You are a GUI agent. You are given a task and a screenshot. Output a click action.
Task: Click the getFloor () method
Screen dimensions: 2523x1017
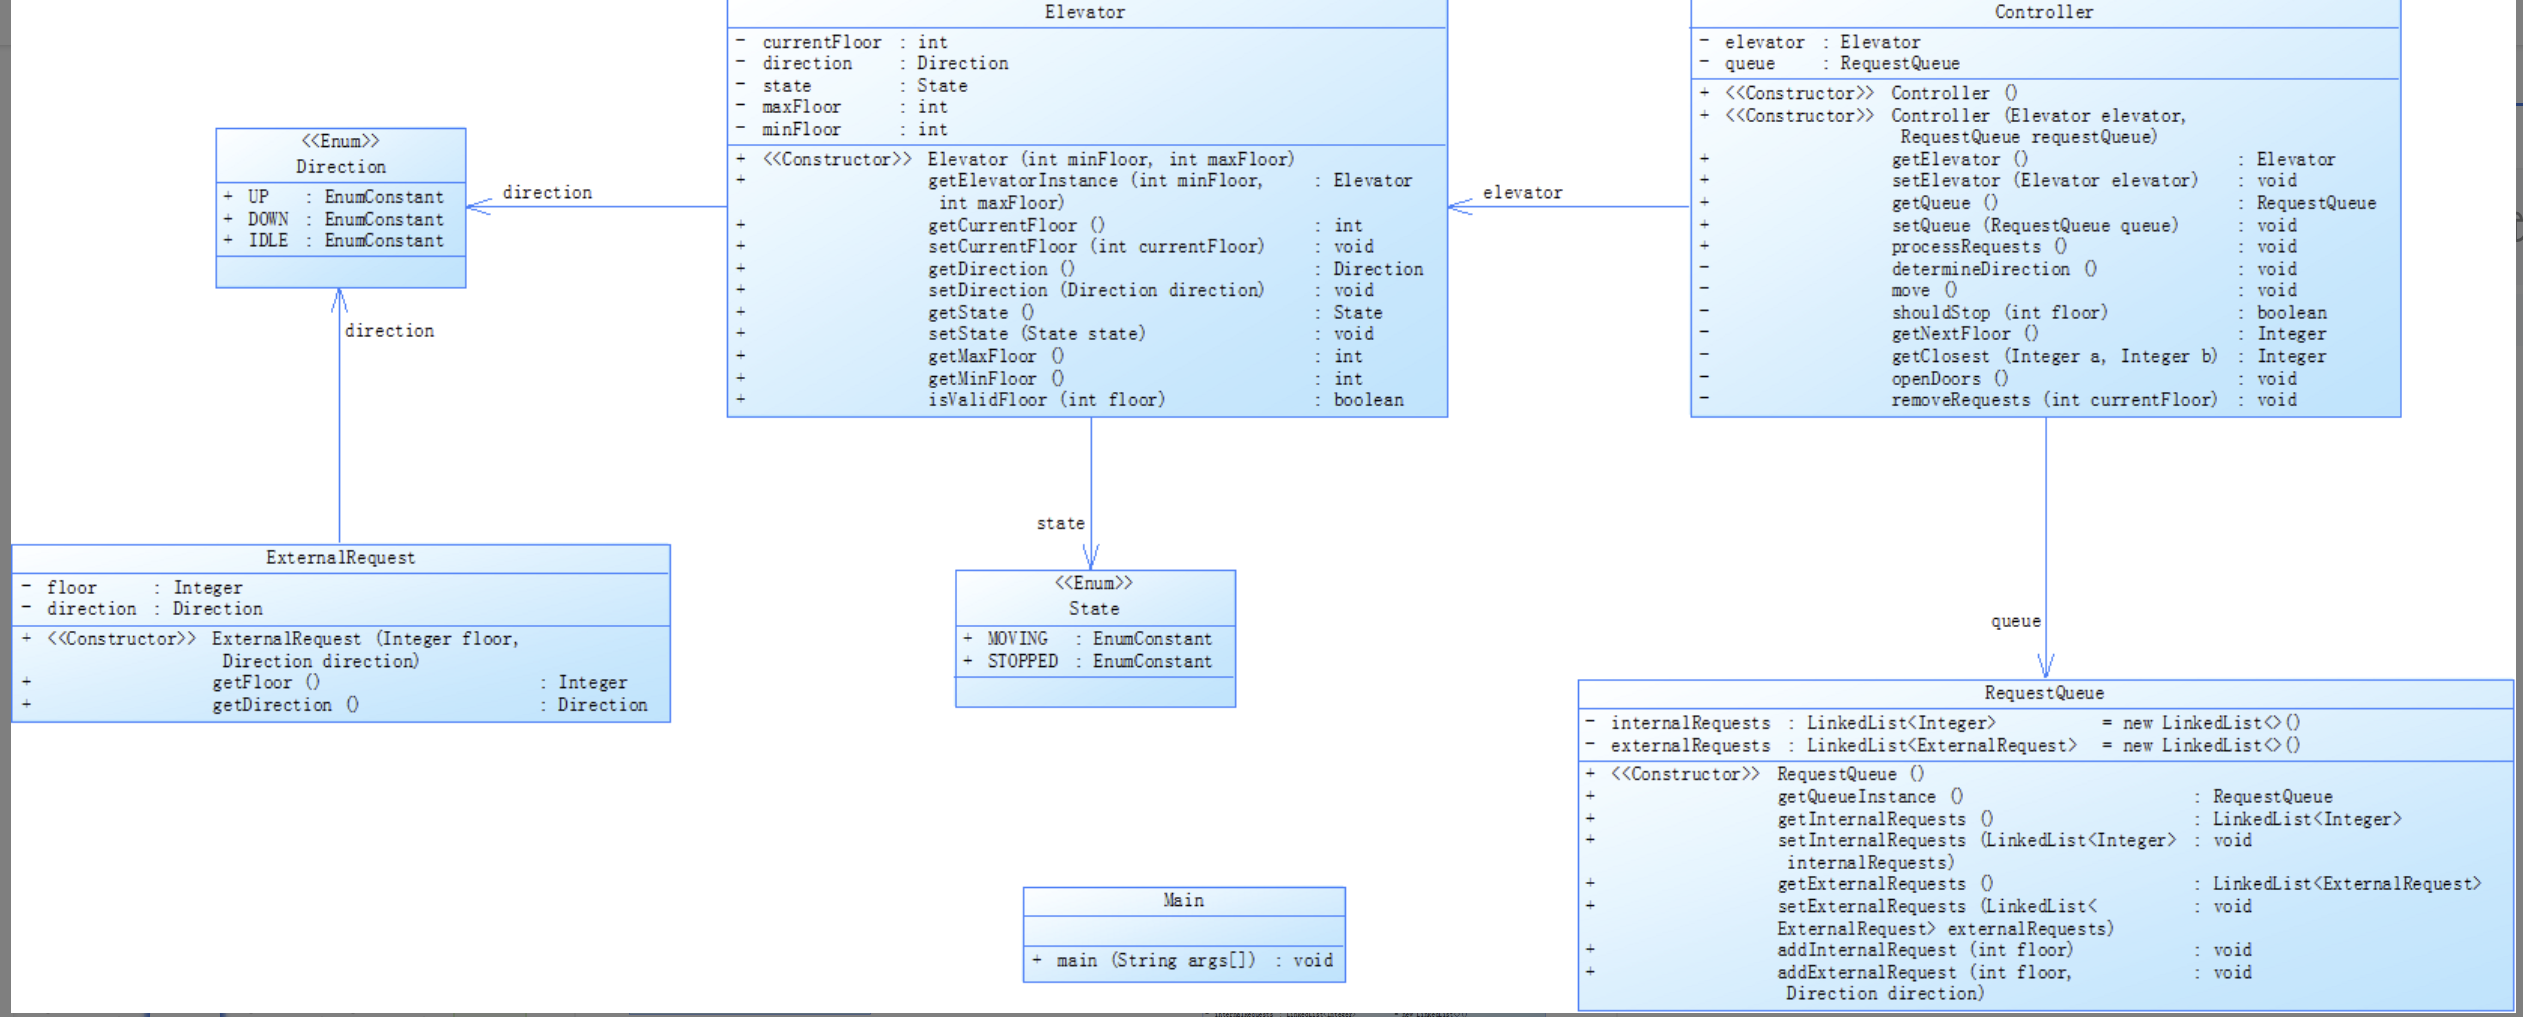tap(324, 683)
